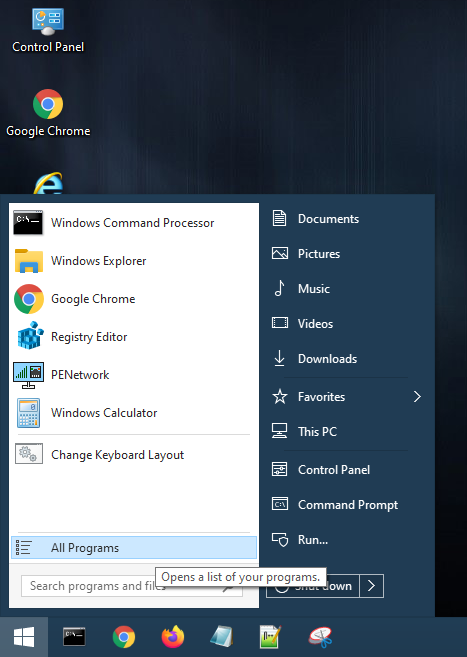
Task: Open All Programs list
Action: coord(134,548)
